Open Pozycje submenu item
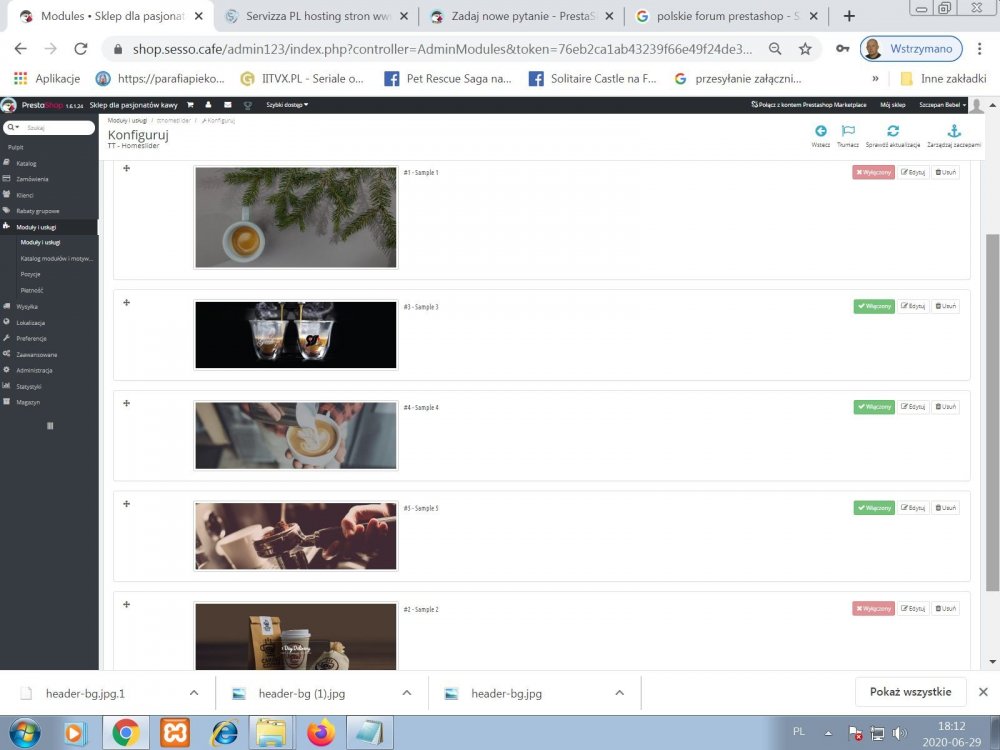The image size is (1000, 750). coord(30,274)
